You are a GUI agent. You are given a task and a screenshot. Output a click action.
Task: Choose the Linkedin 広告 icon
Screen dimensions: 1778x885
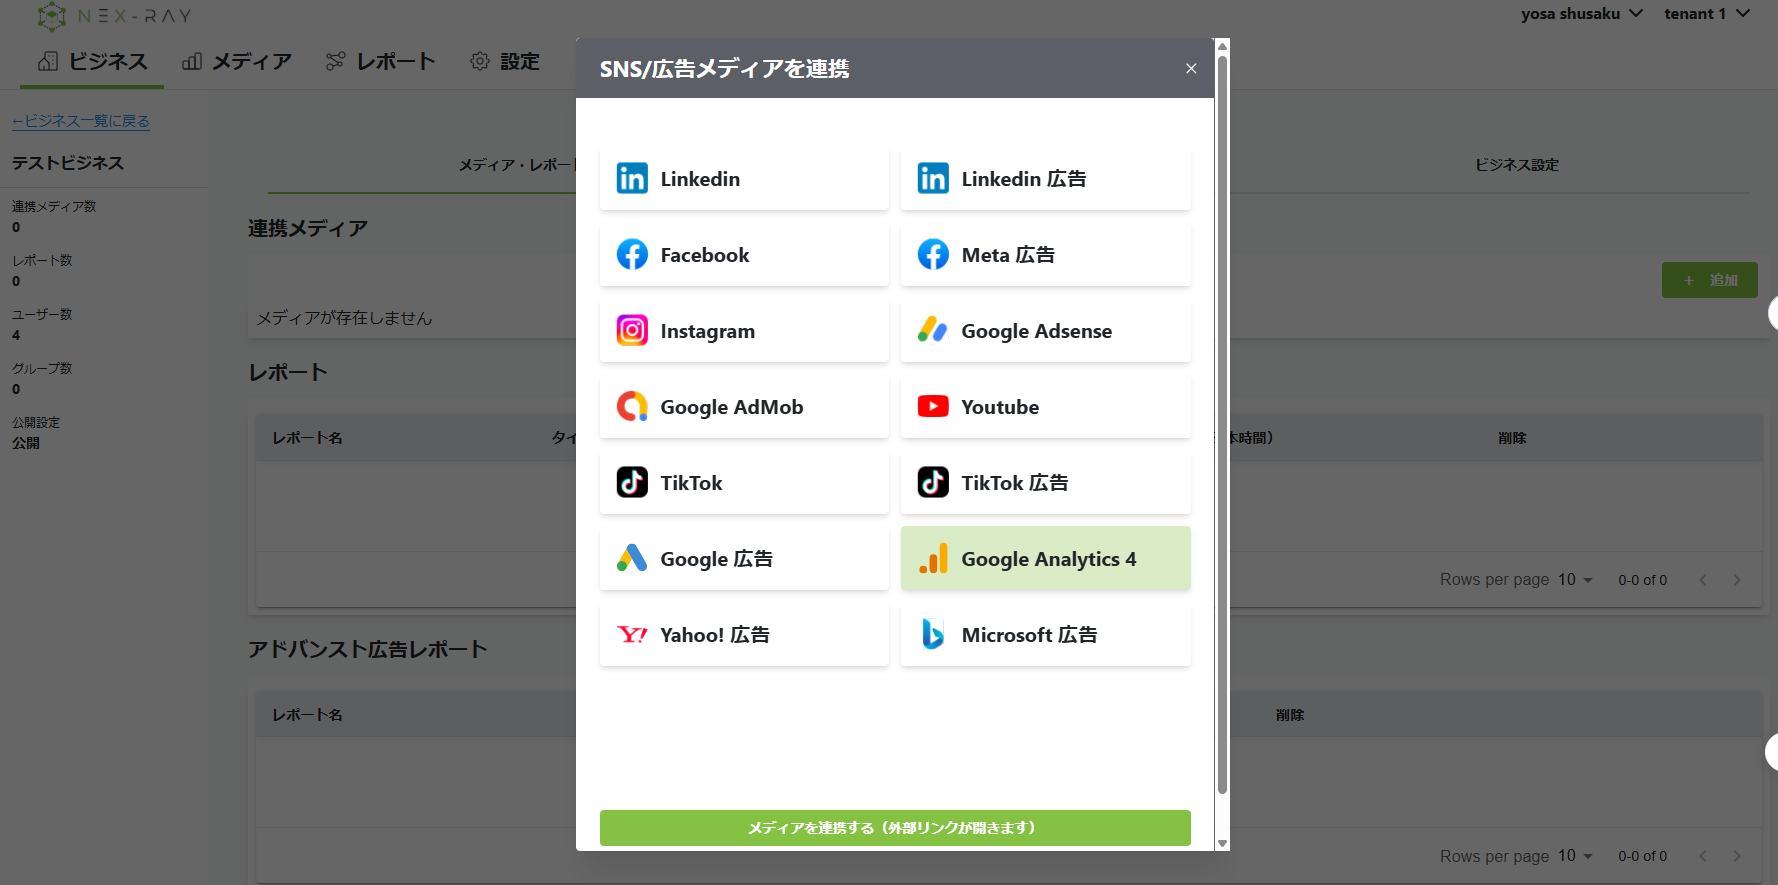(933, 179)
